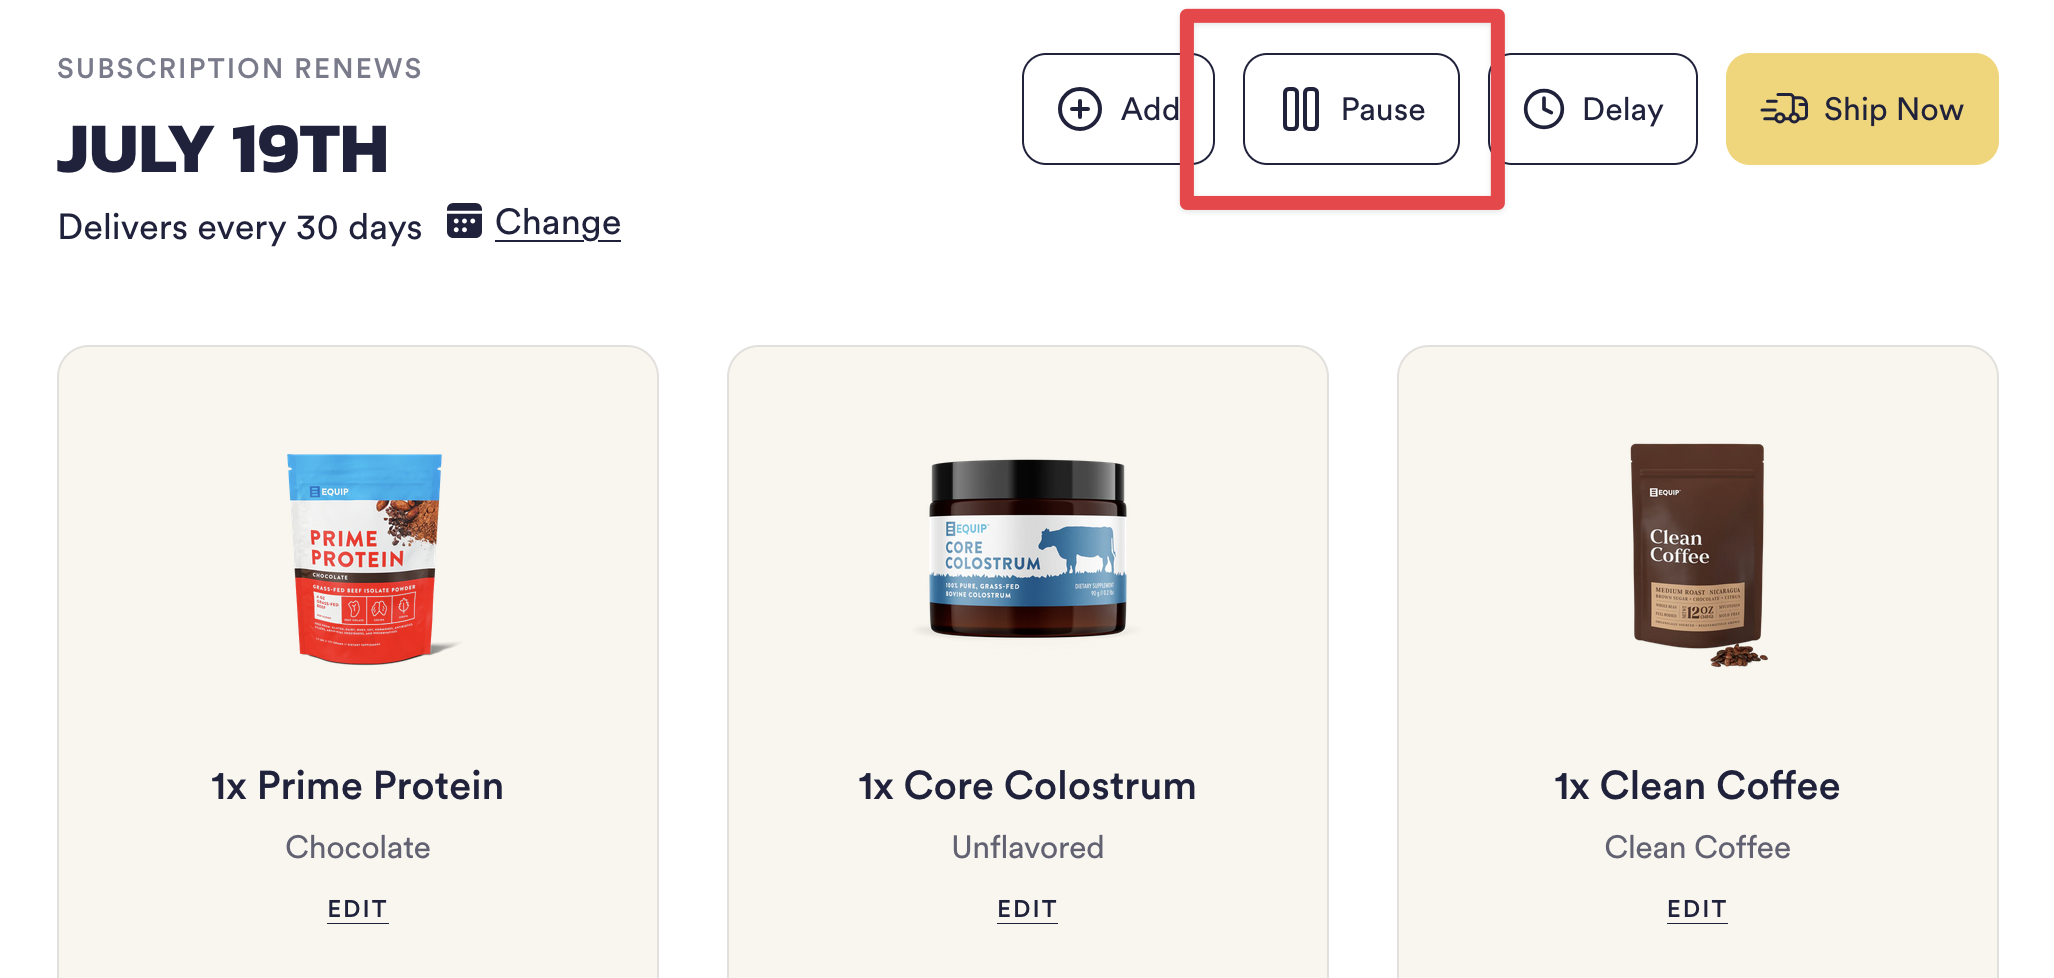This screenshot has height=978, width=2054.
Task: Edit the Prime Protein item
Action: point(358,909)
